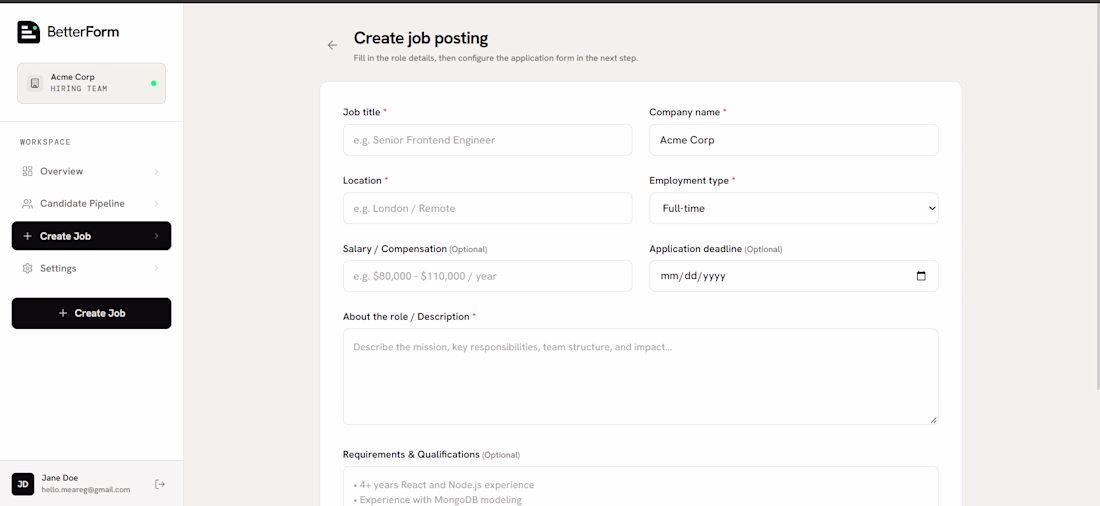Open the Overview workspace page
Image resolution: width=1100 pixels, height=506 pixels.
(x=91, y=171)
